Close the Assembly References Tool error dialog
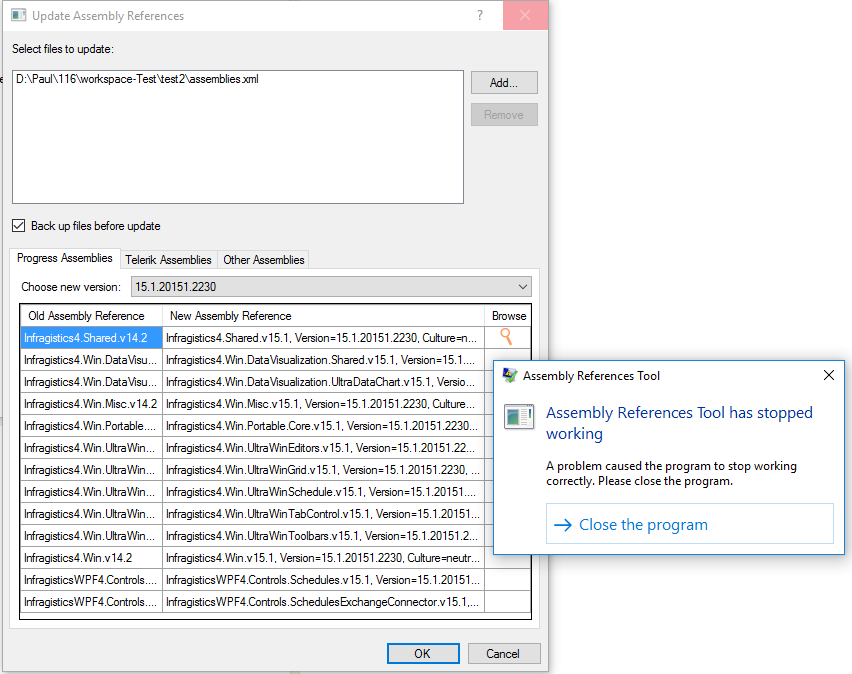The height and width of the screenshot is (674, 852). [x=829, y=375]
